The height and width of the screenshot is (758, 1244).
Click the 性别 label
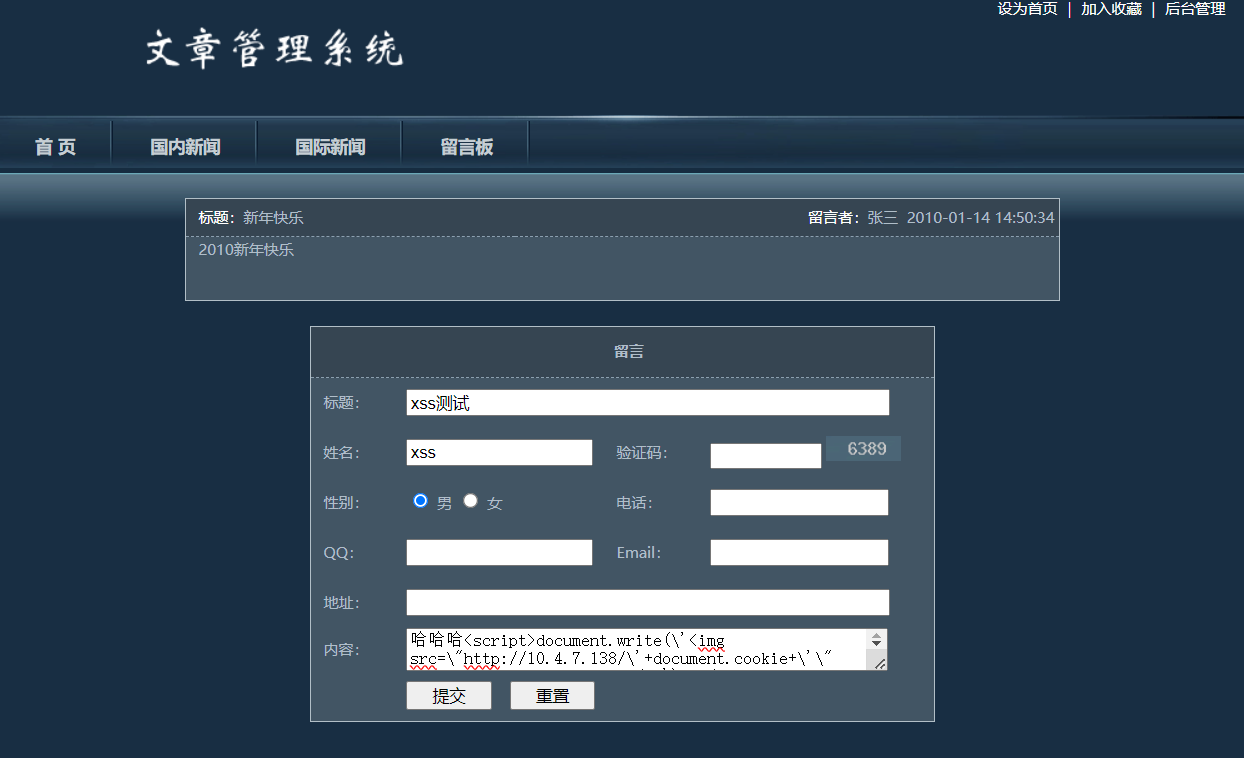(x=341, y=502)
